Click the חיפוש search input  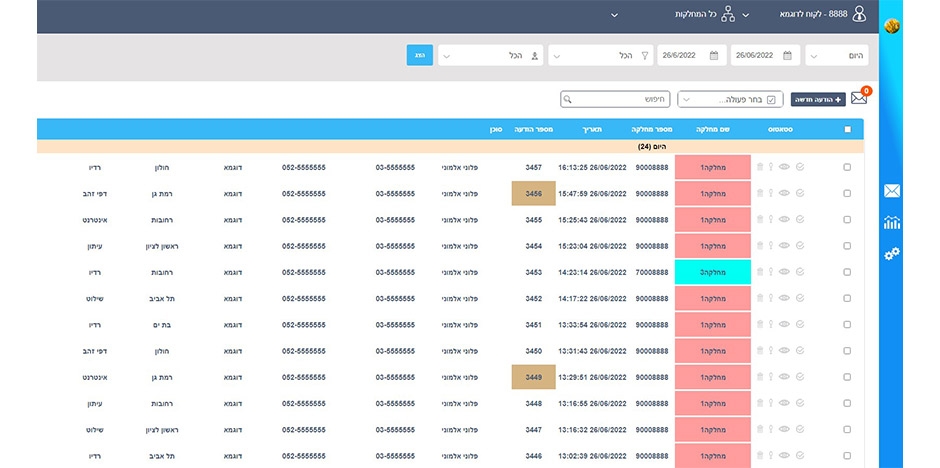coord(615,99)
